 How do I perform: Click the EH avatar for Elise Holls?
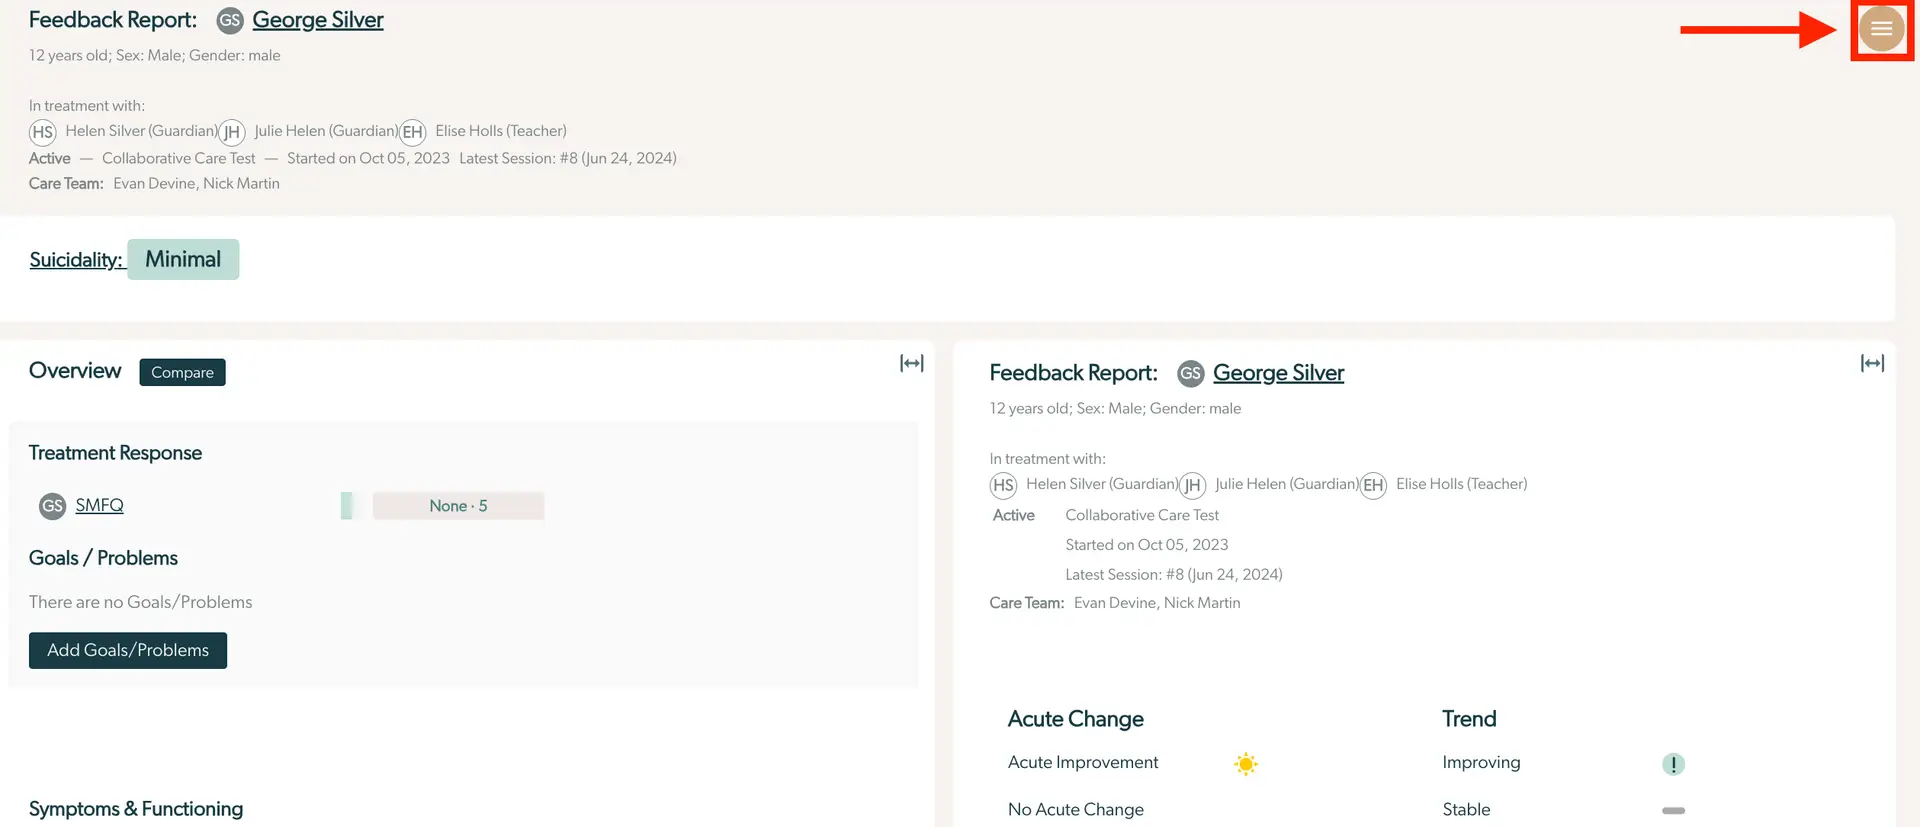click(x=412, y=132)
